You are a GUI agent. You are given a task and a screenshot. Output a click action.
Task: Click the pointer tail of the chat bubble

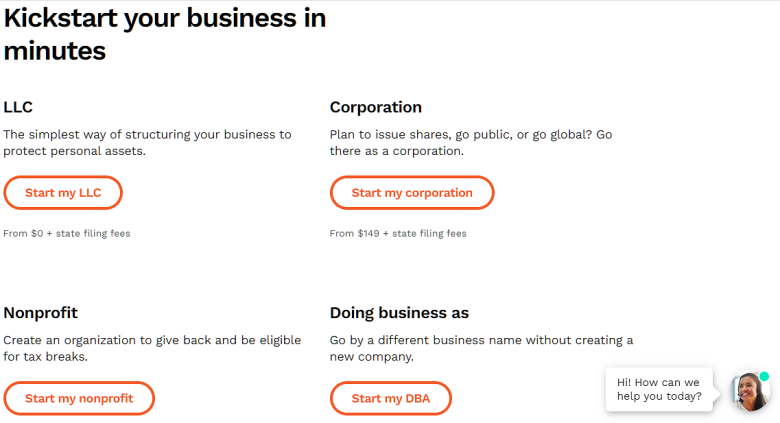[x=717, y=393]
